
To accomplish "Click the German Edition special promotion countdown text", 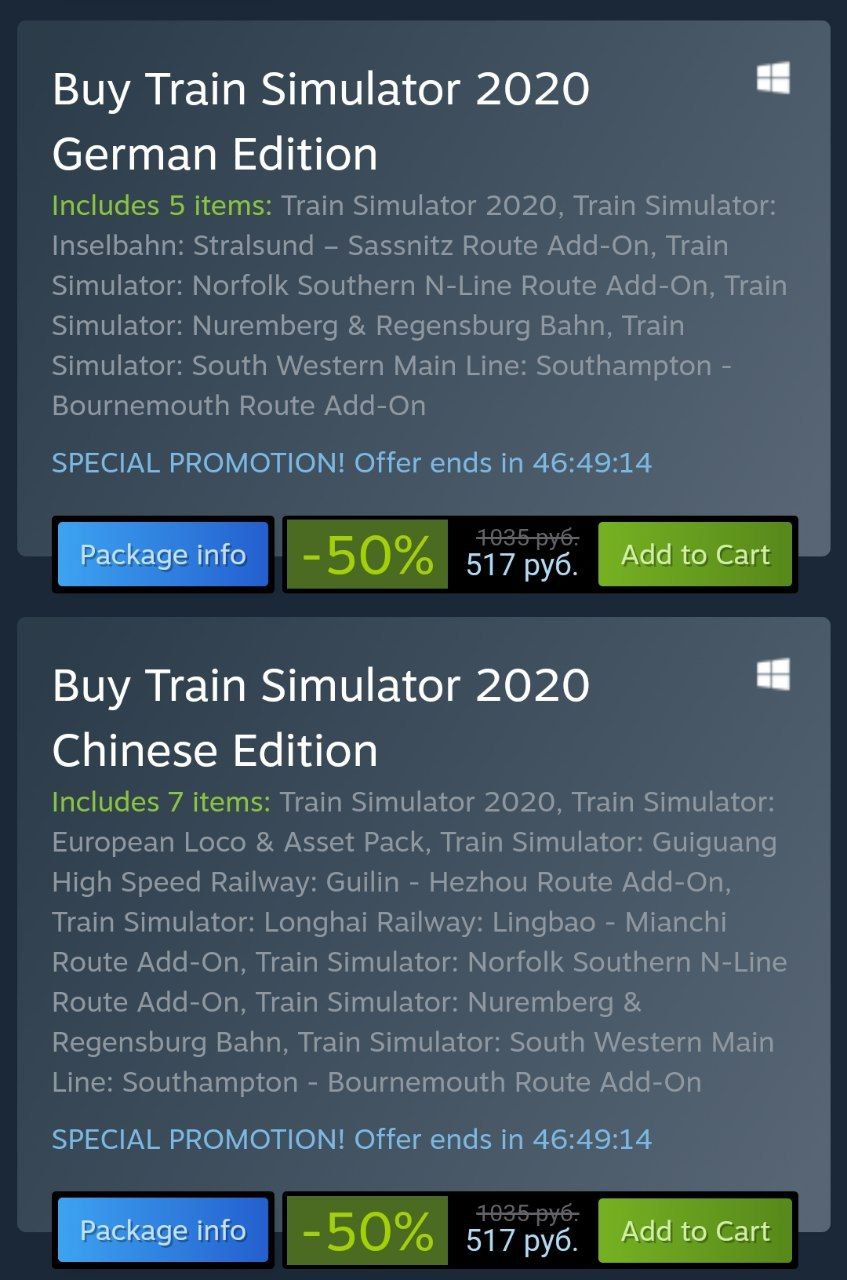I will coord(352,463).
